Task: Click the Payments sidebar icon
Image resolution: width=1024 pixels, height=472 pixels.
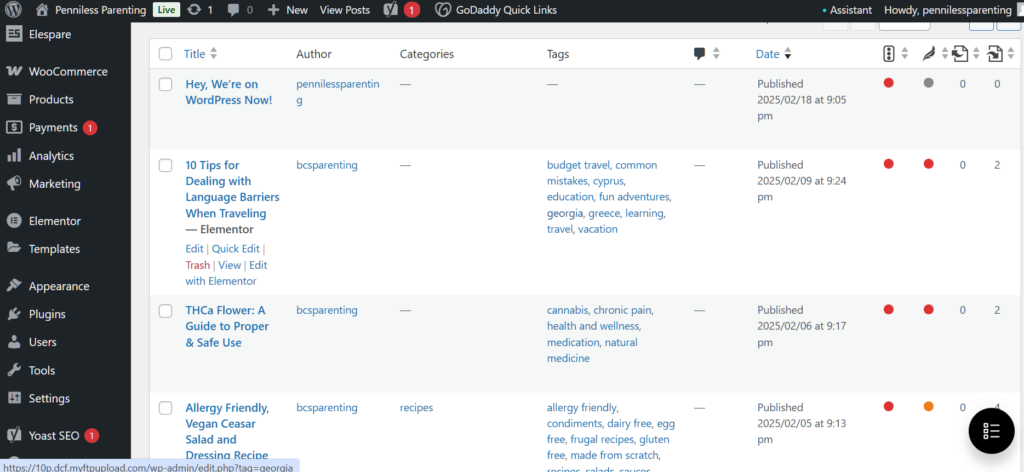Action: [14, 127]
